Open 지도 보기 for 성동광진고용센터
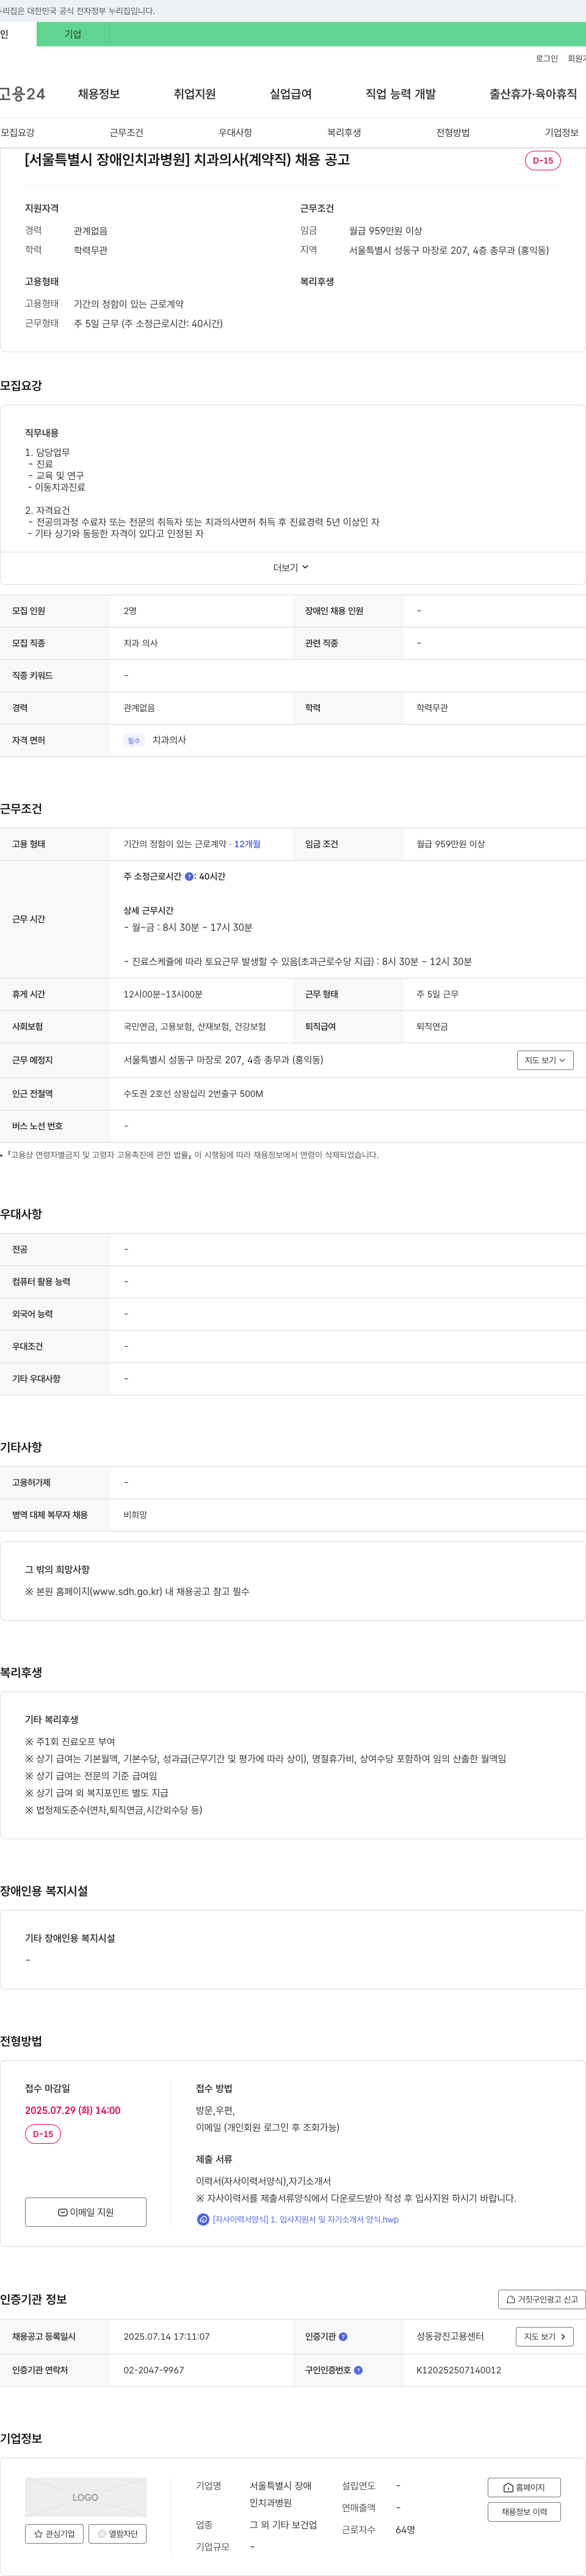Viewport: 586px width, 2576px height. pos(545,2336)
